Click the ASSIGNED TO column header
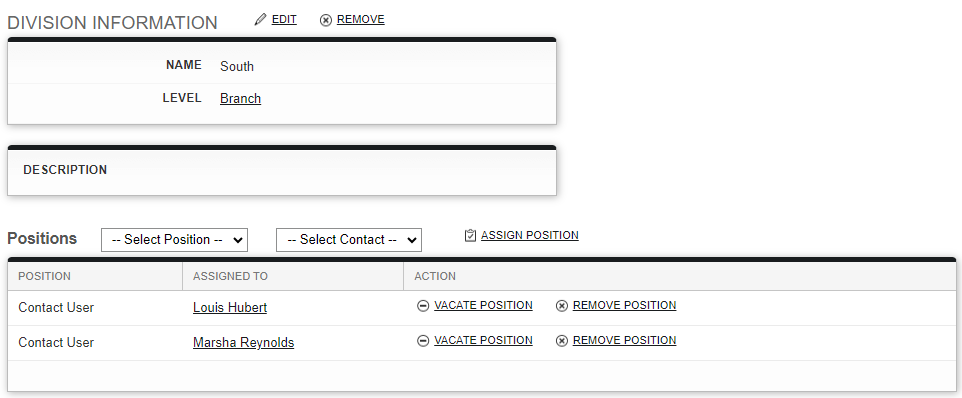962x398 pixels. [230, 276]
